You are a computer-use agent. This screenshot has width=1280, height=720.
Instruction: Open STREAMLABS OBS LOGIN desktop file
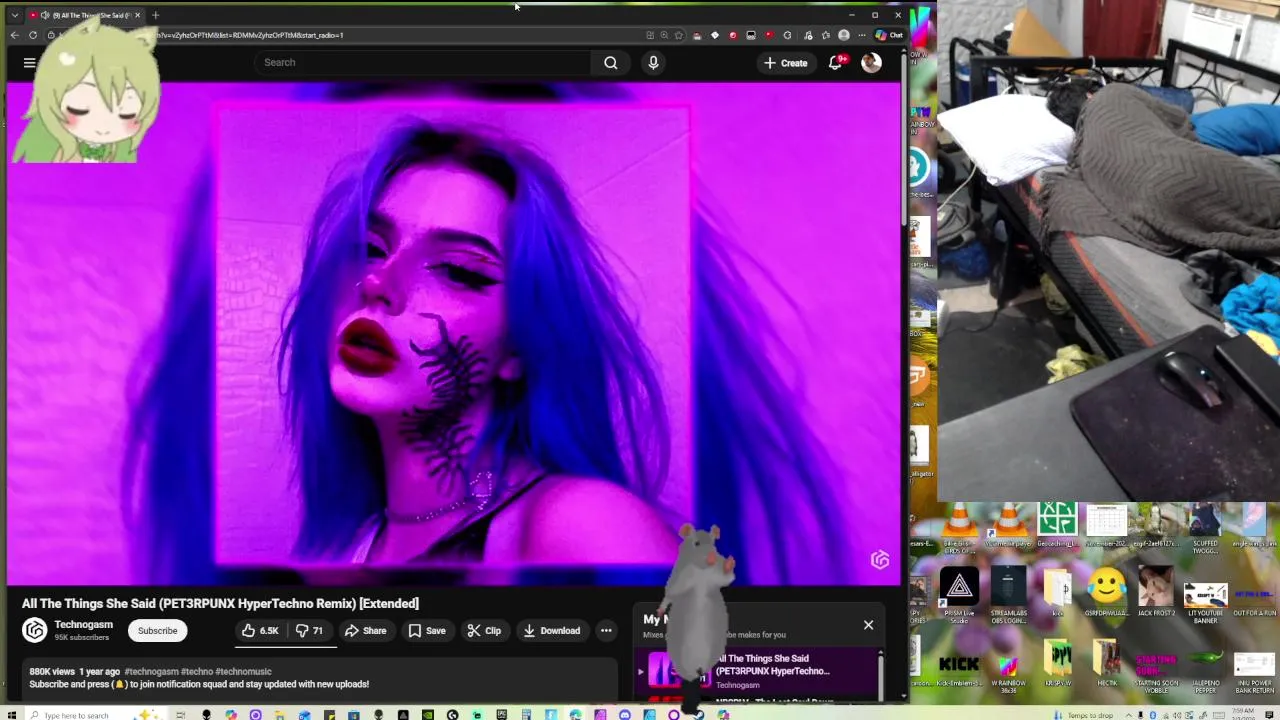(1008, 596)
